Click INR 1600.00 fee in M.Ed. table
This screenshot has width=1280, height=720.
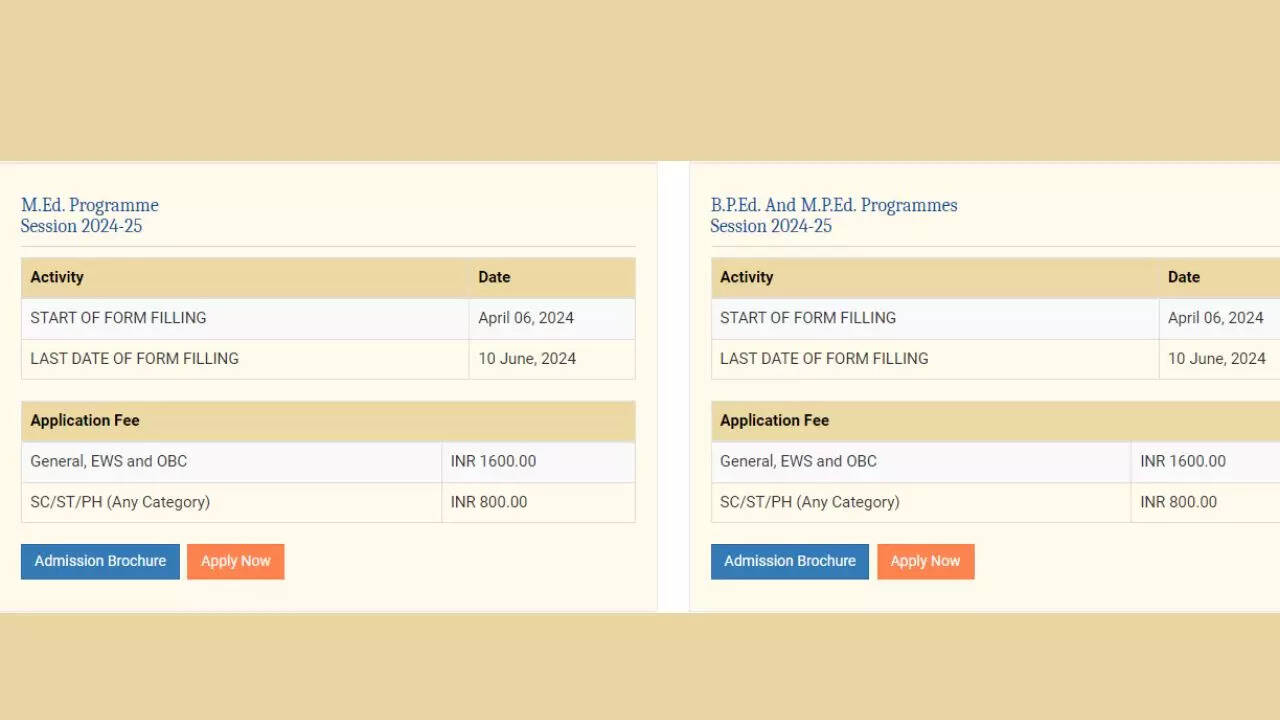[x=493, y=461]
